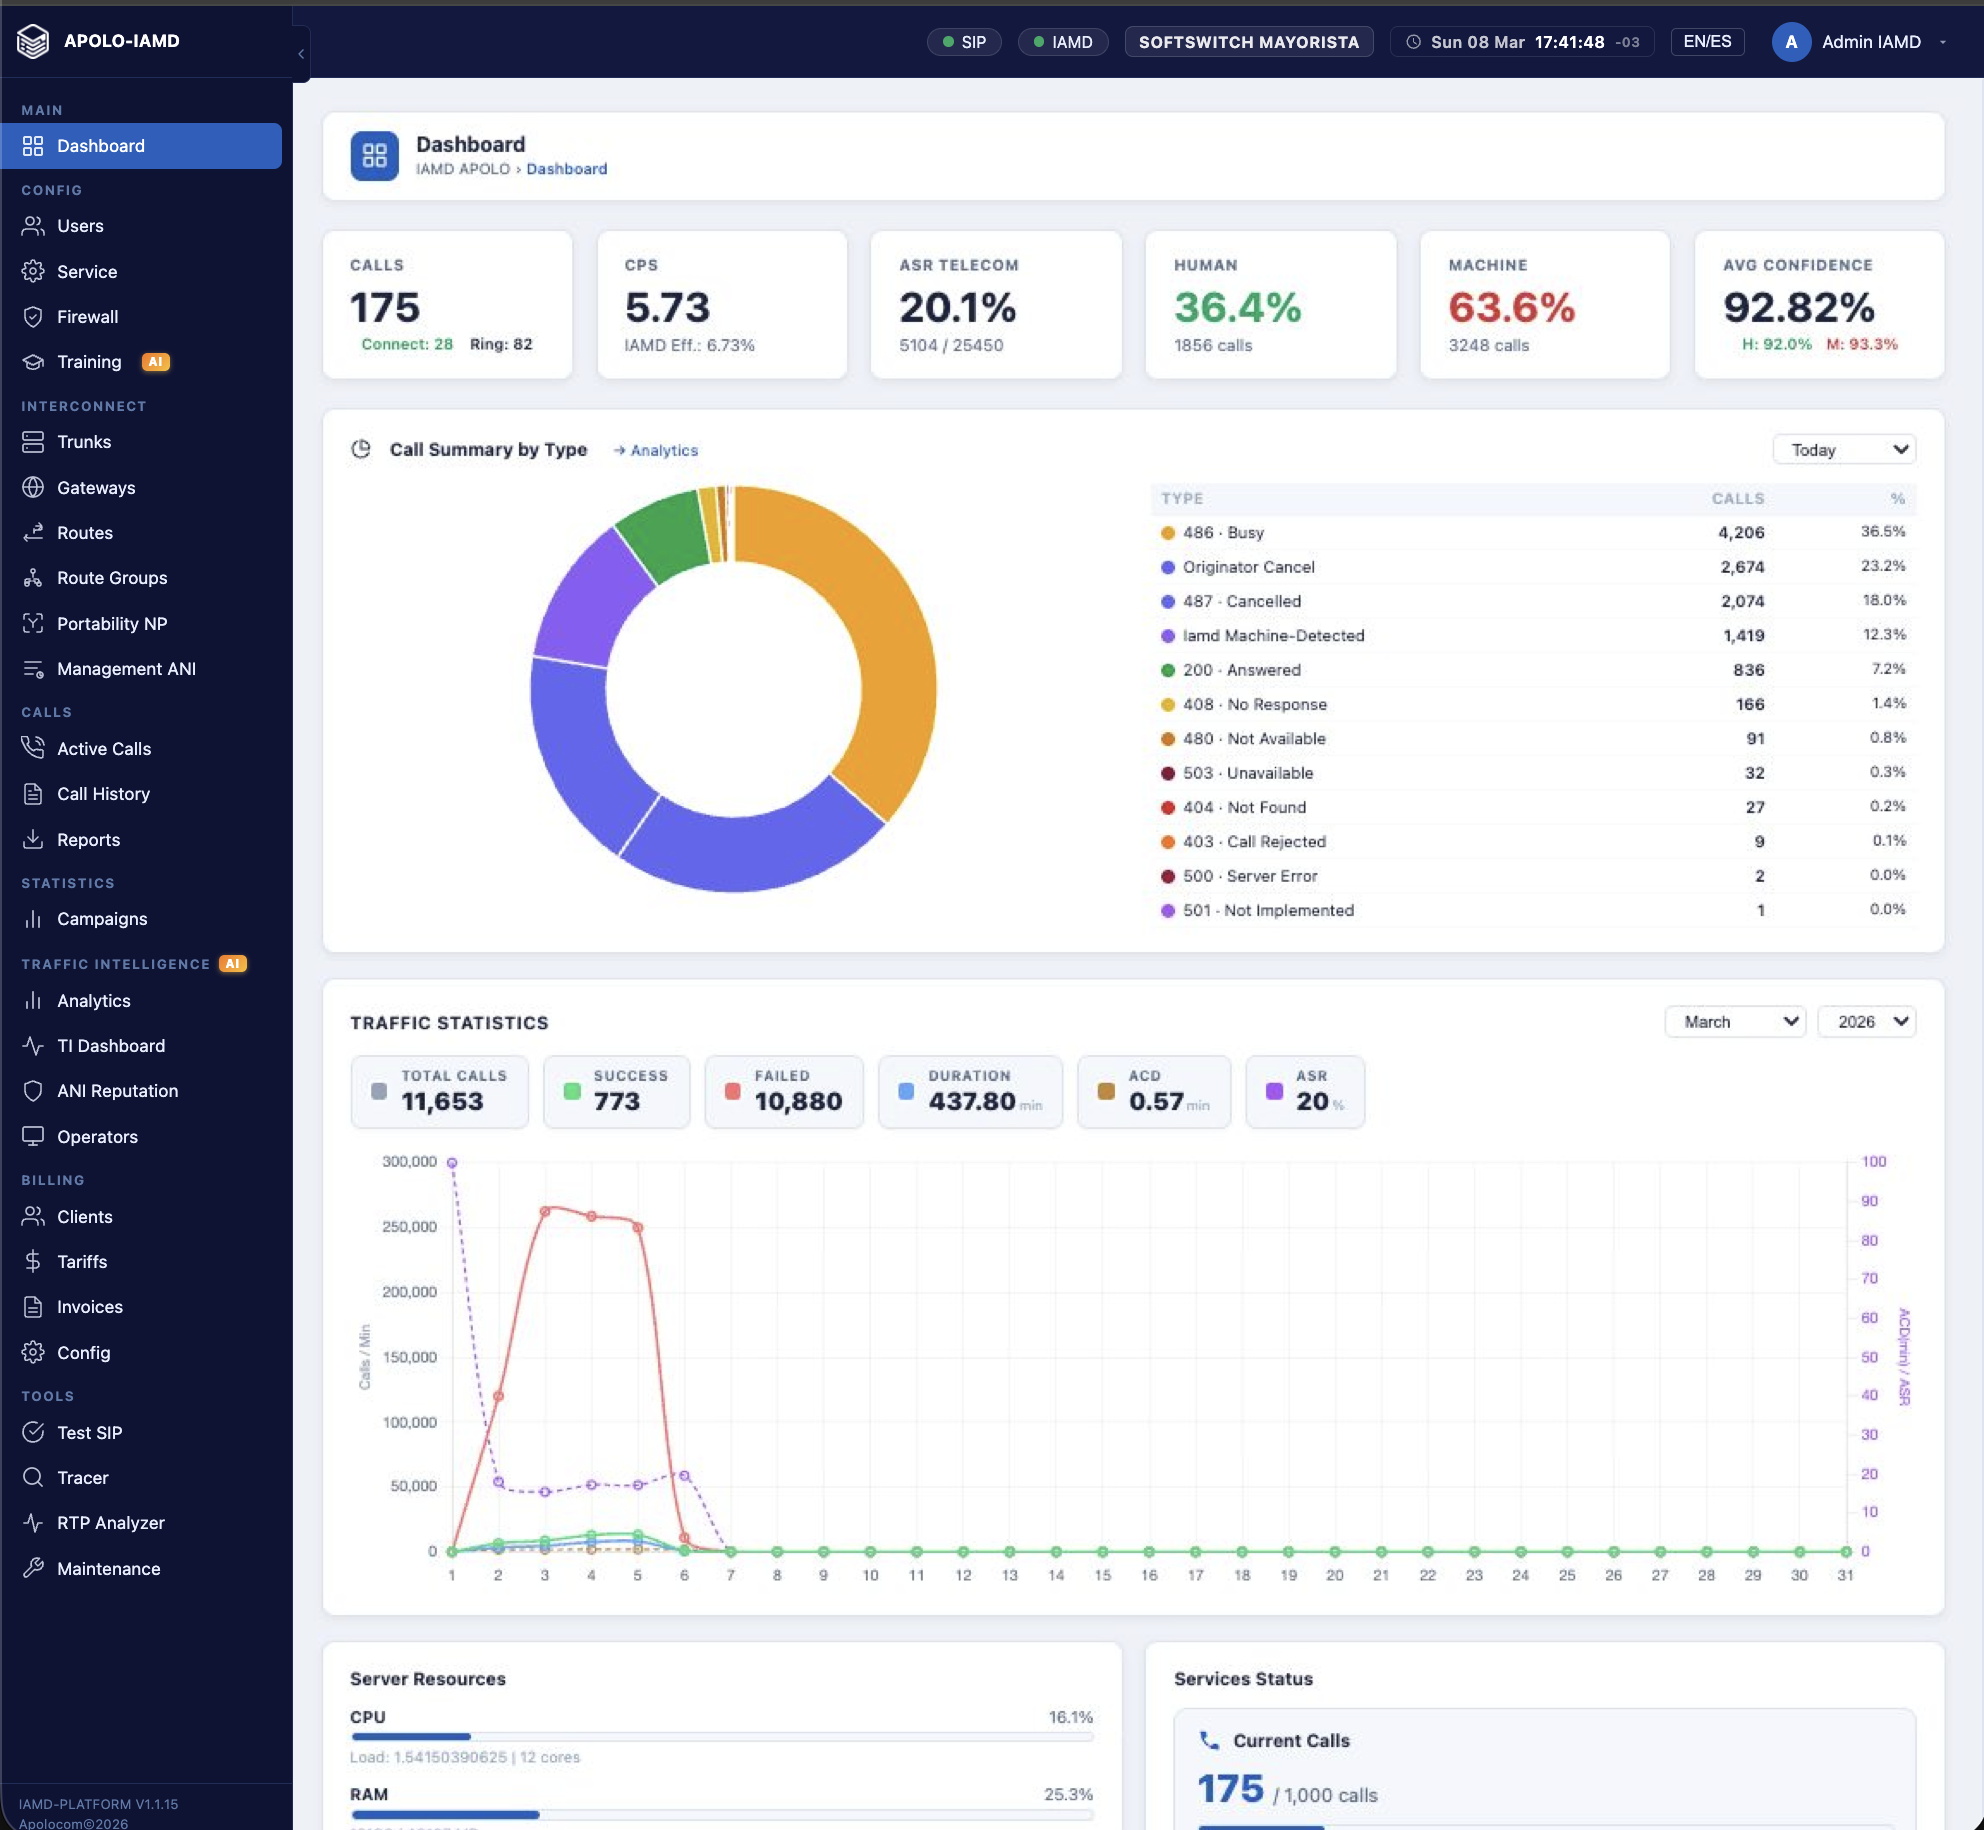Select the Active Calls phone icon
This screenshot has width=1984, height=1830.
point(33,747)
